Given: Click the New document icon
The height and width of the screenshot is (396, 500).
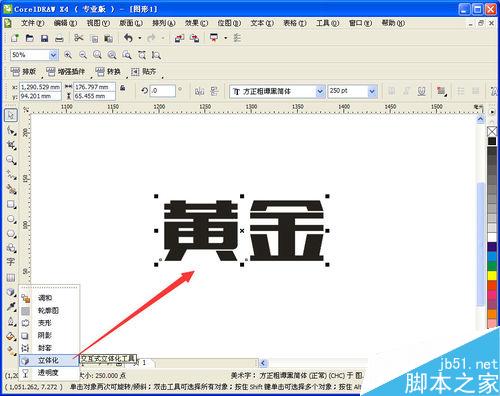Looking at the screenshot, I should pos(15,38).
